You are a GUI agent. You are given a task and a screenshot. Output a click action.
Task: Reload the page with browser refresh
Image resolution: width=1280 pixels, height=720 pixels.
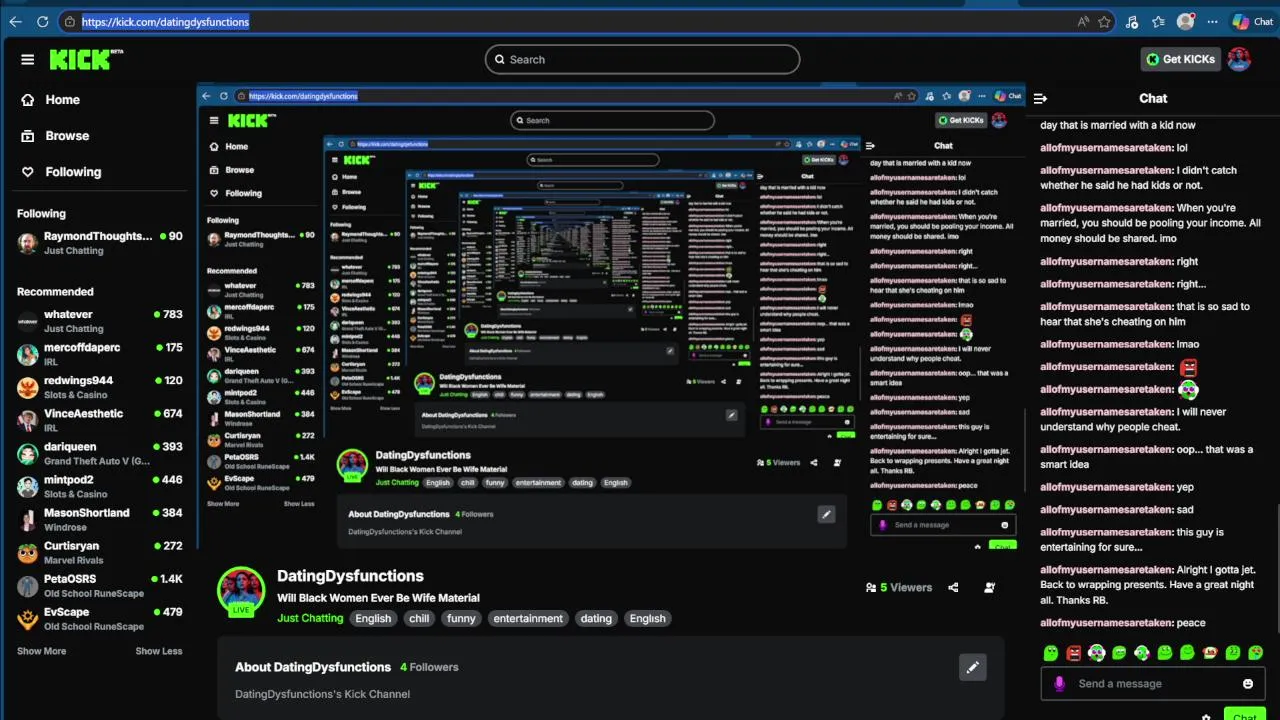42,21
